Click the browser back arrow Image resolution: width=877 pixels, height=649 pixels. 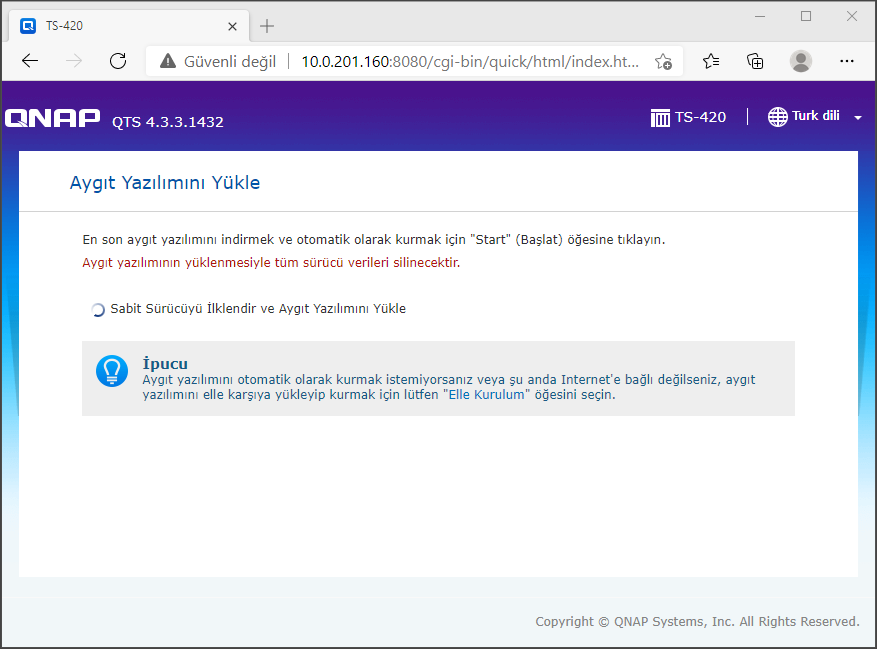tap(30, 61)
